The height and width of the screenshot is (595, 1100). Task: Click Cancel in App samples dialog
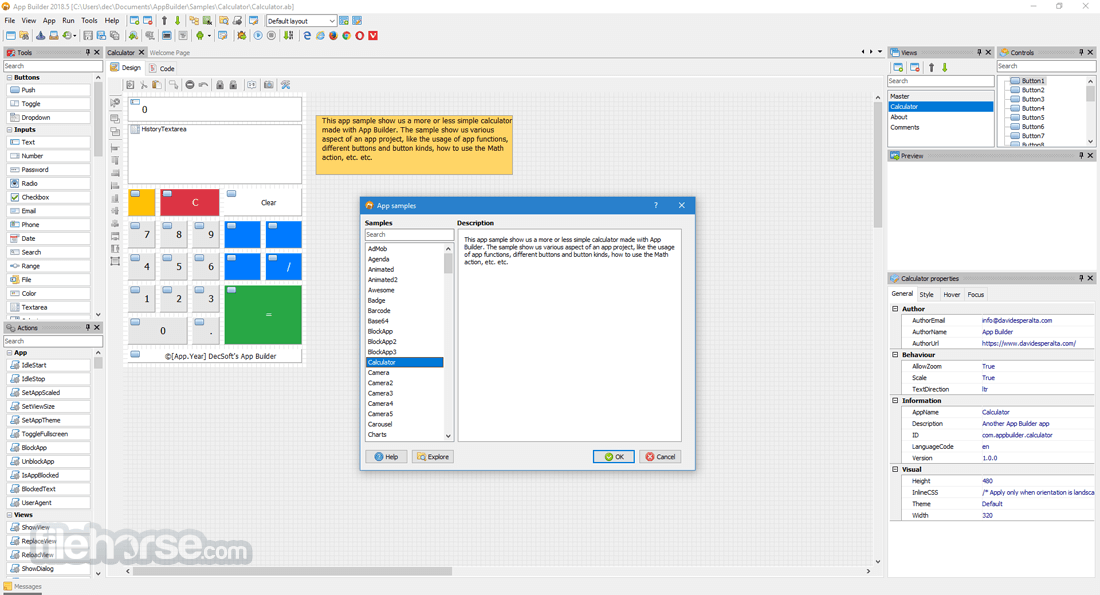(x=660, y=457)
